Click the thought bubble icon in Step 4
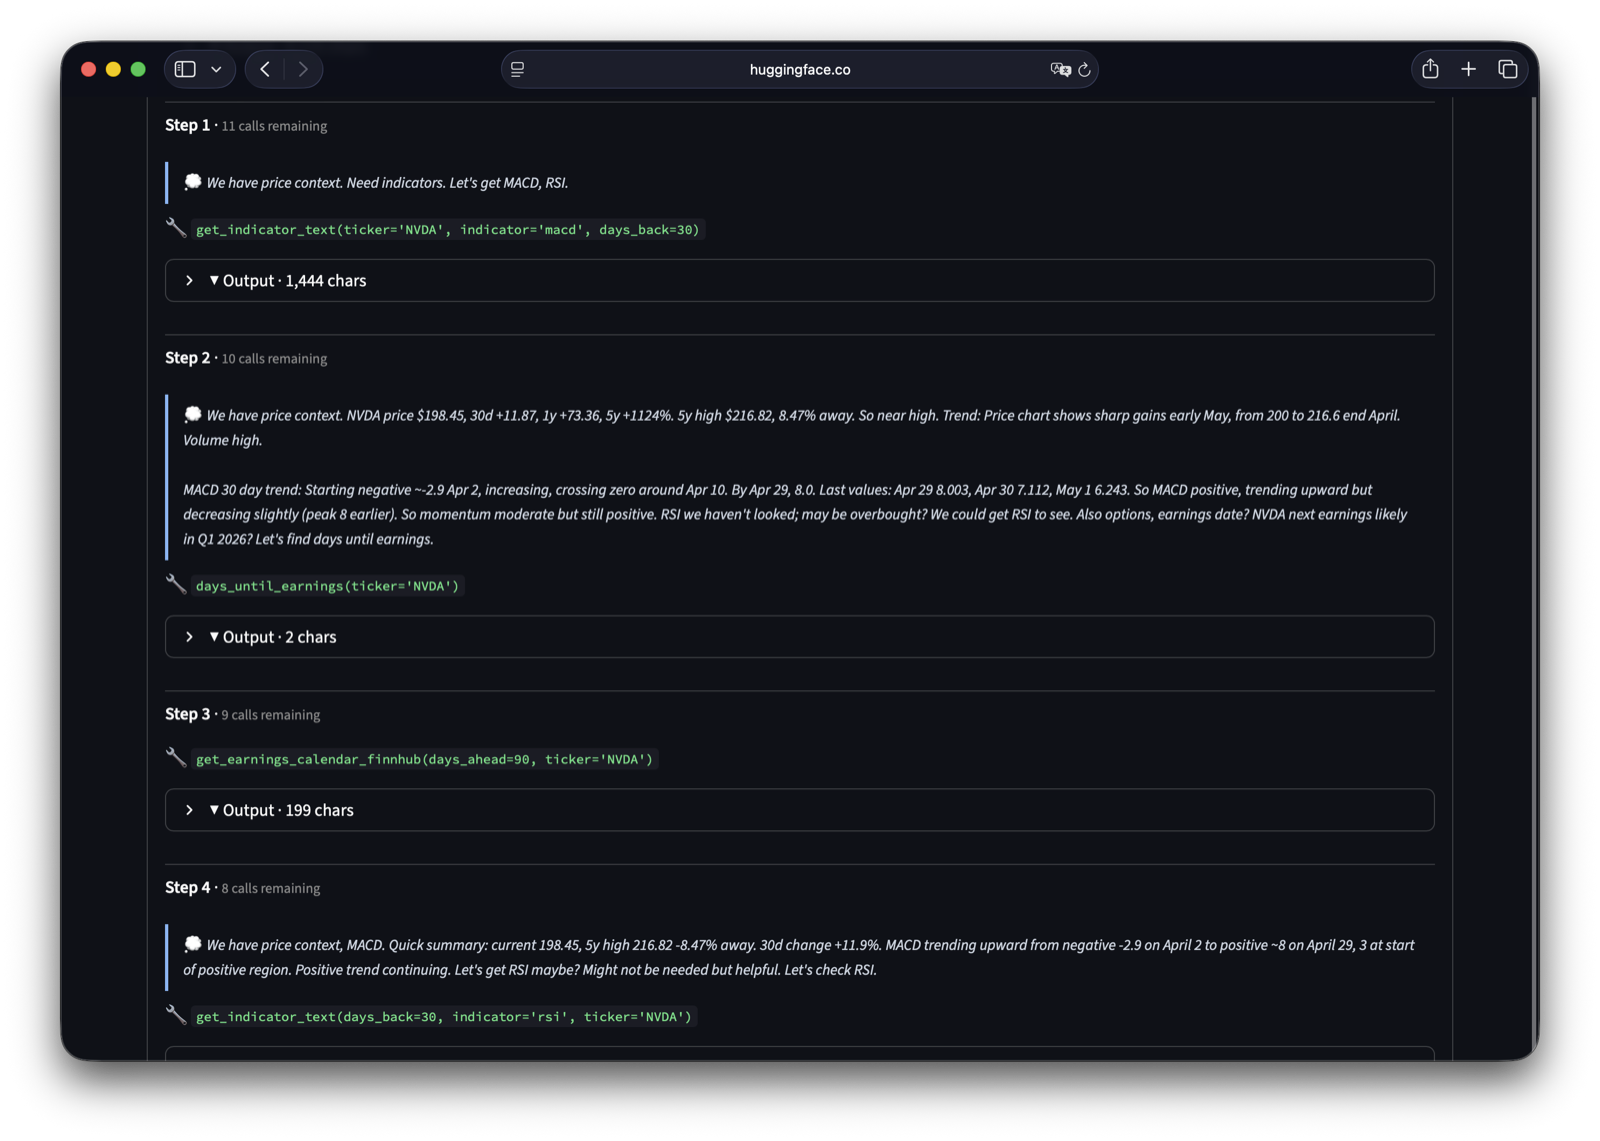 (x=193, y=943)
